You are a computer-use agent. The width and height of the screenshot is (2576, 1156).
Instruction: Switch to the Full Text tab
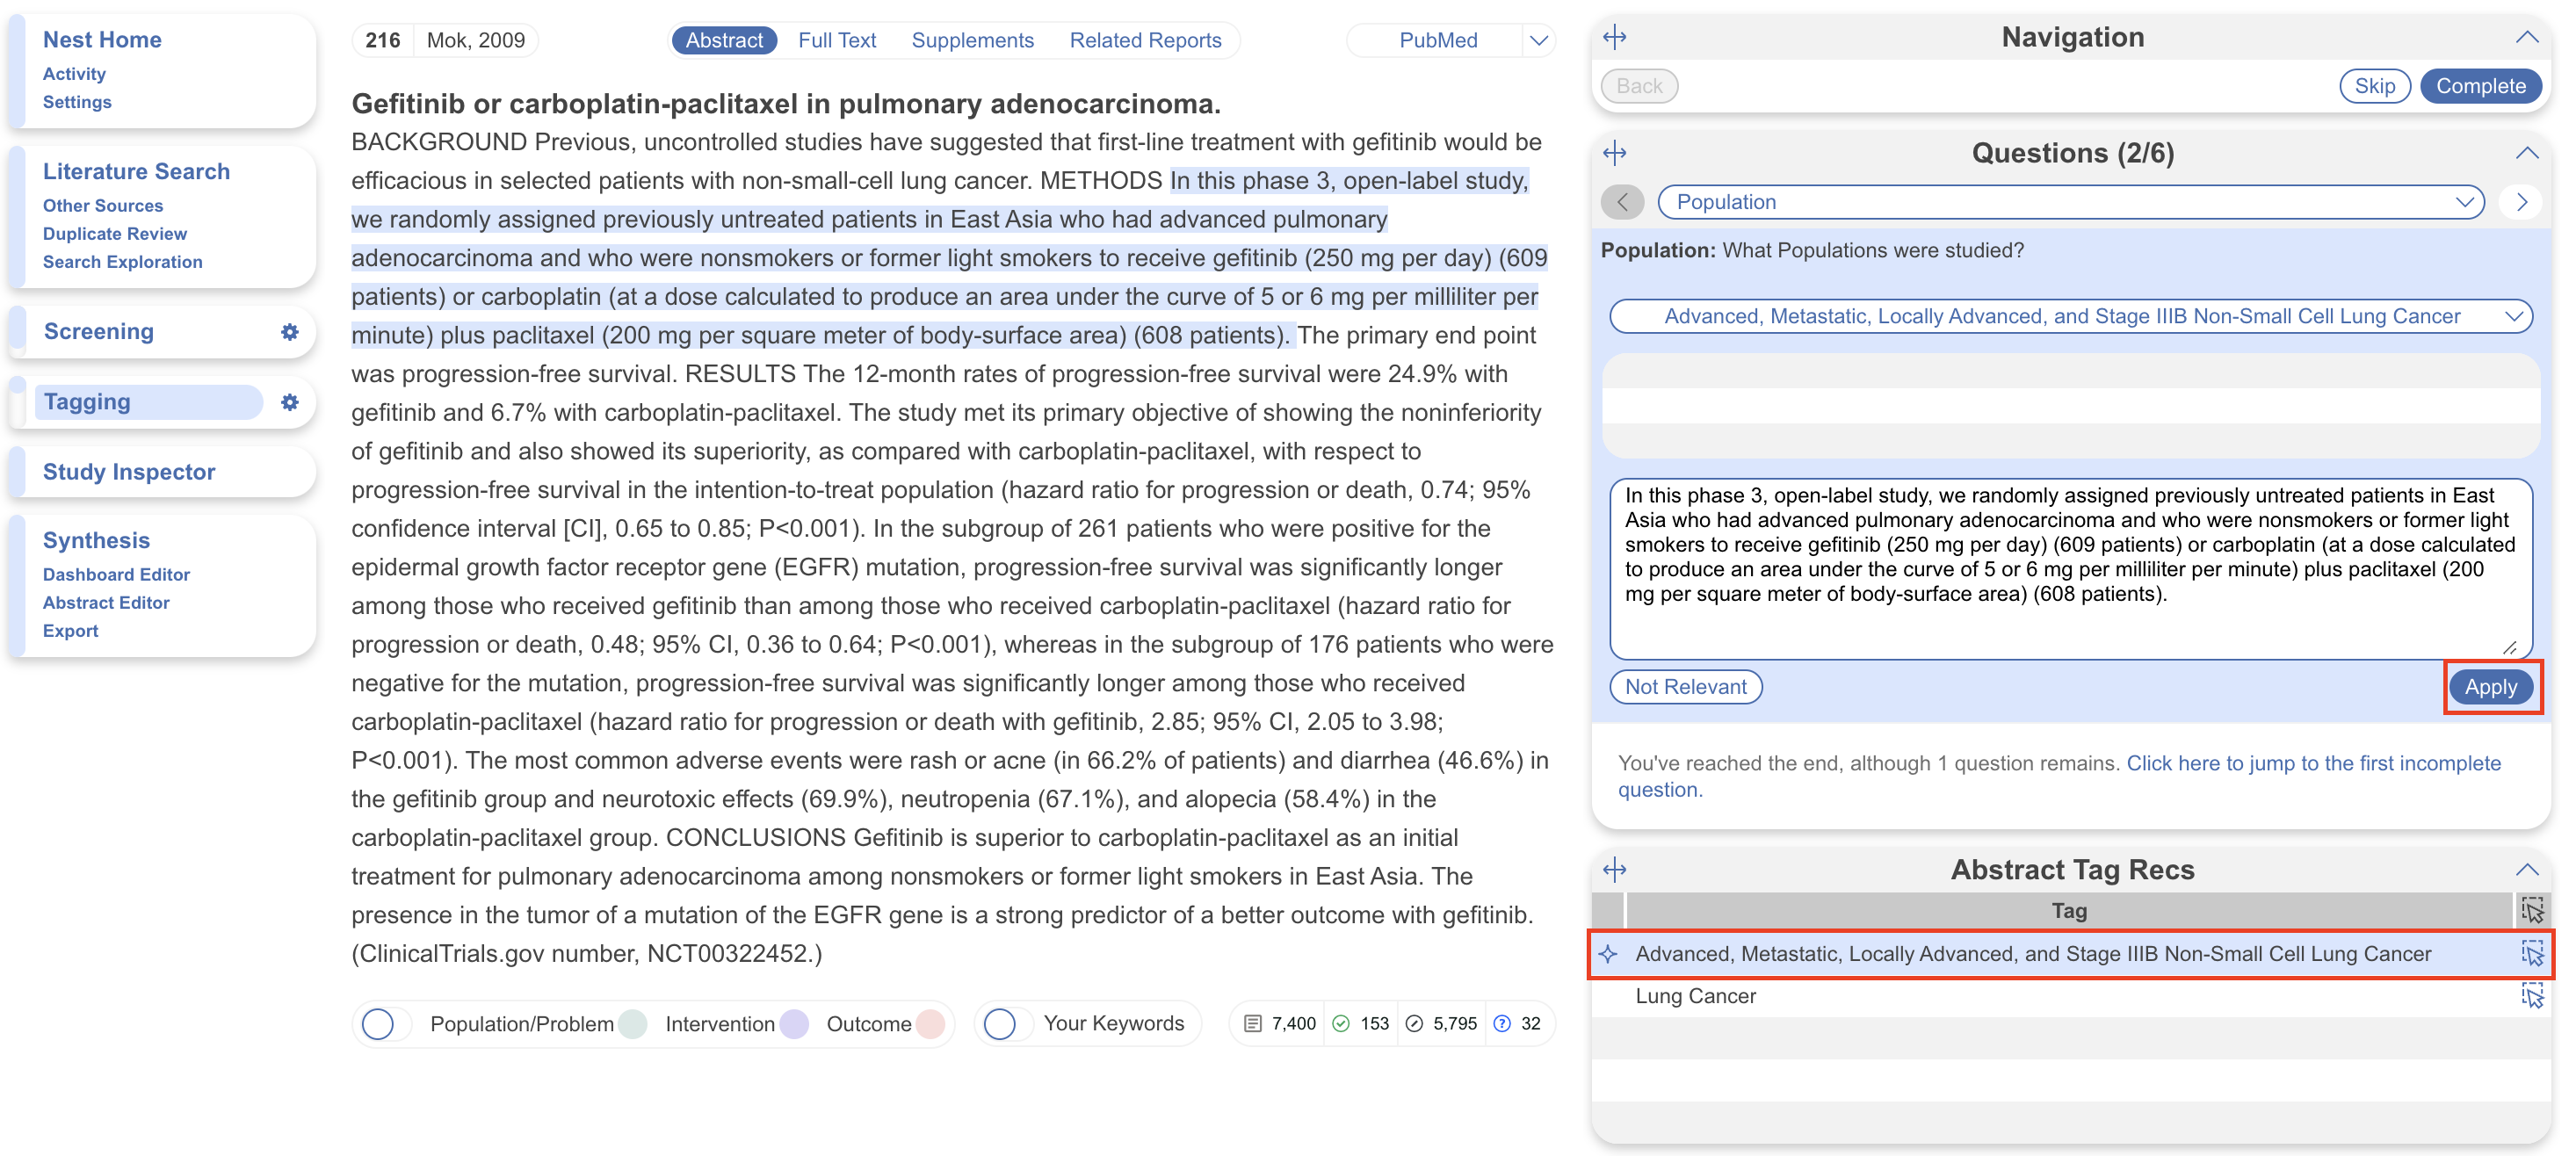coord(836,41)
